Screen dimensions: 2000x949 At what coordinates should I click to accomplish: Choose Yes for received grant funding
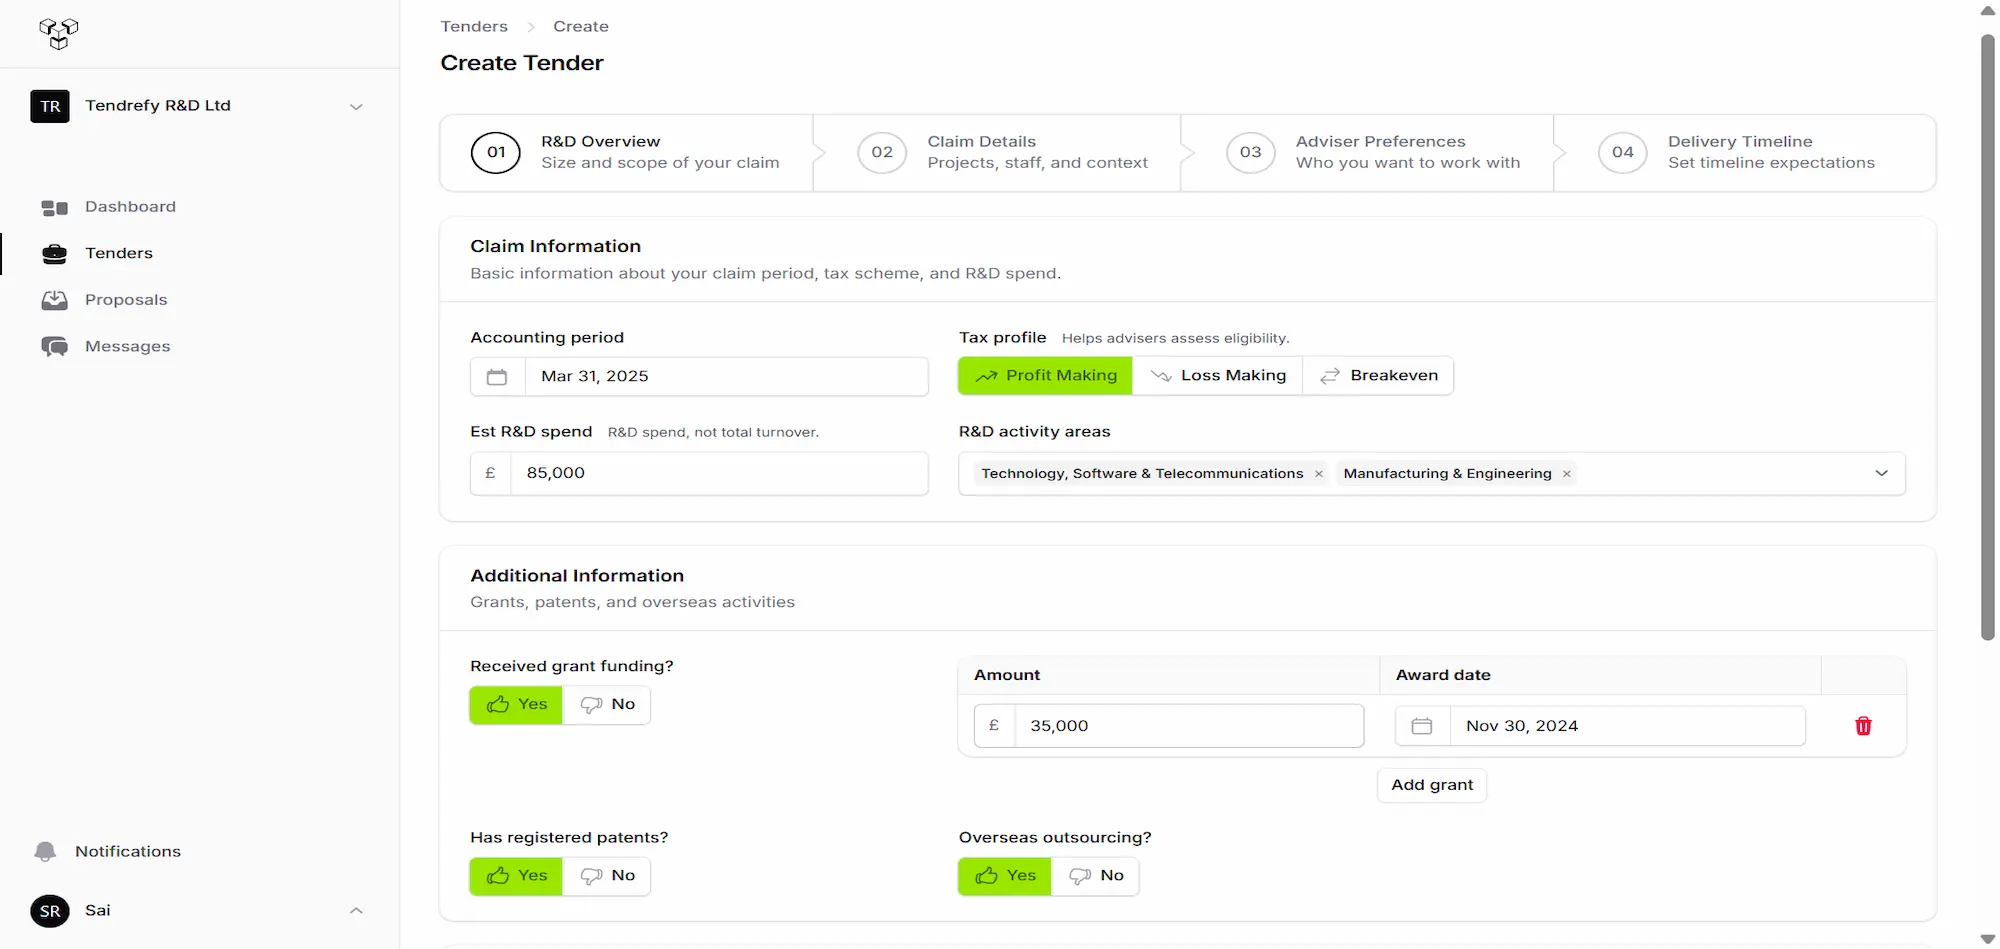pos(516,705)
